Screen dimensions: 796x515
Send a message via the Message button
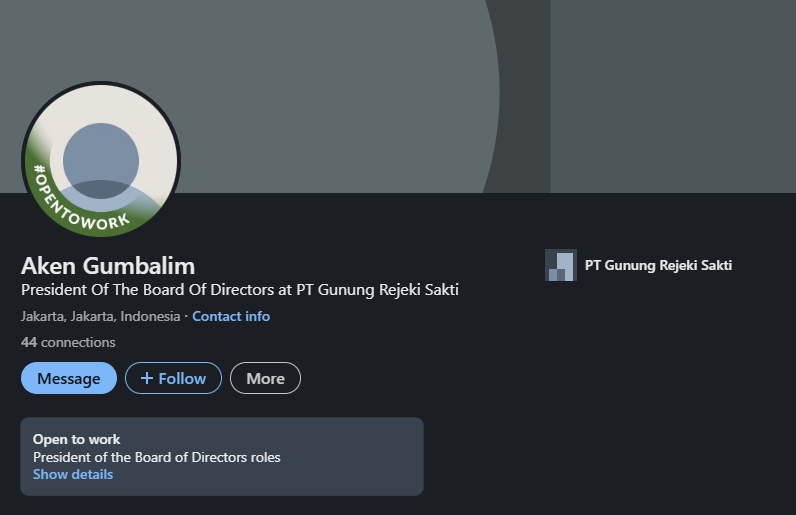click(x=69, y=378)
